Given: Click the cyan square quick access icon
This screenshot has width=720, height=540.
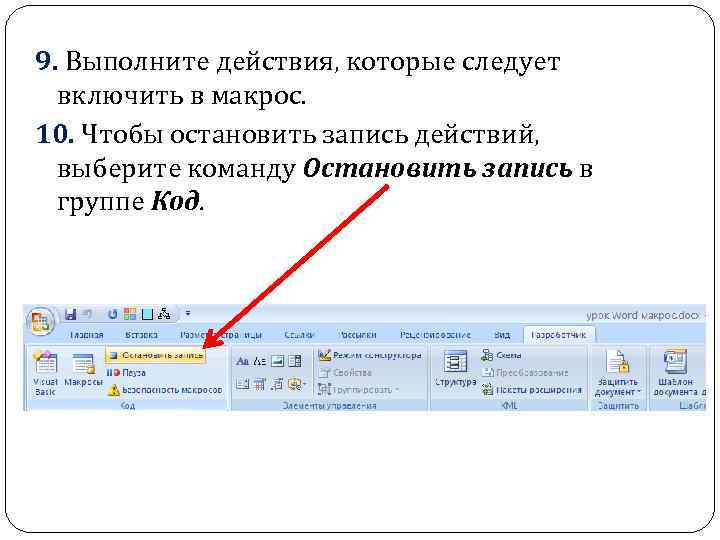Looking at the screenshot, I should (x=147, y=314).
